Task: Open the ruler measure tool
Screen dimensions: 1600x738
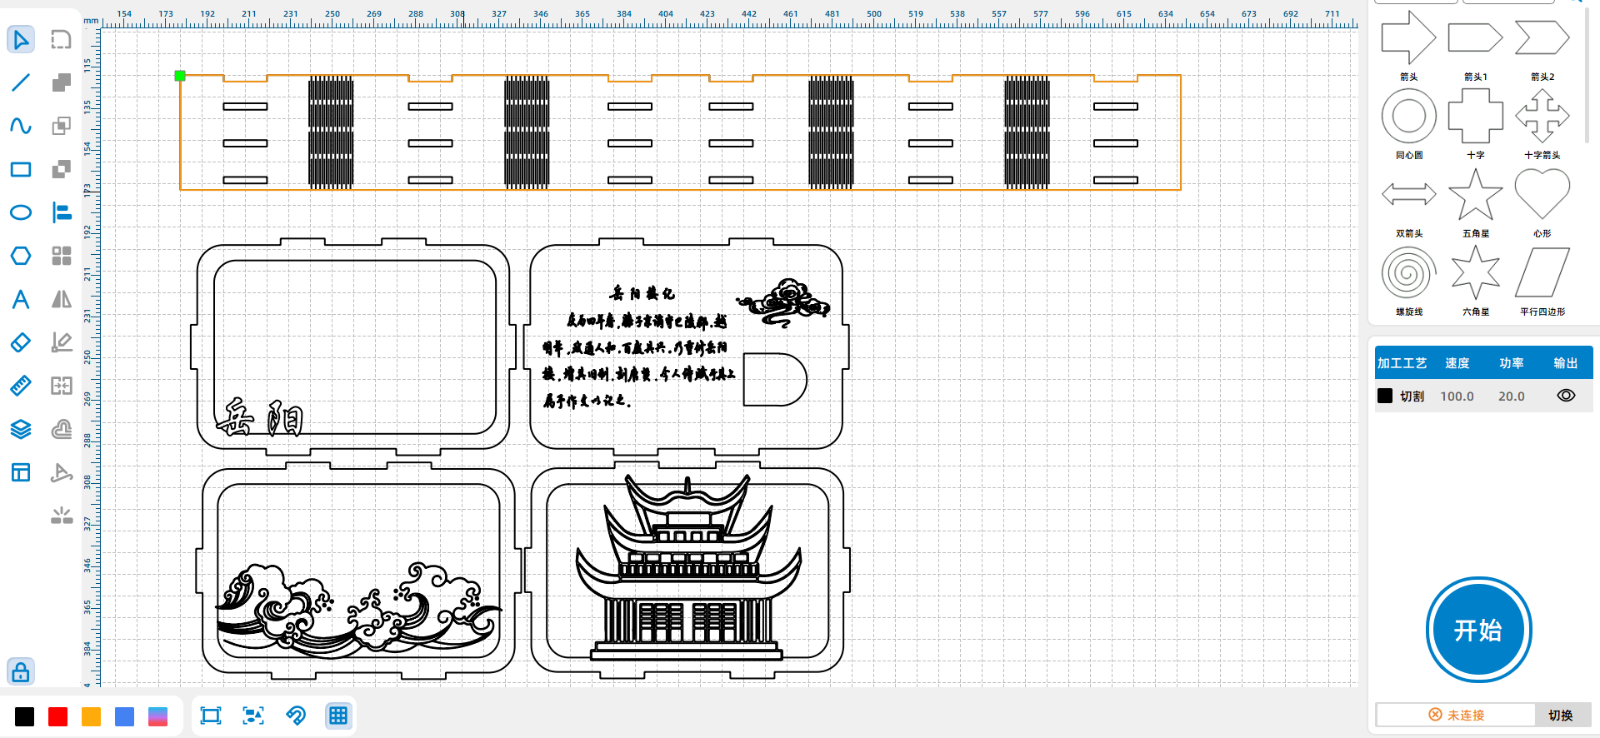Action: pyautogui.click(x=21, y=386)
